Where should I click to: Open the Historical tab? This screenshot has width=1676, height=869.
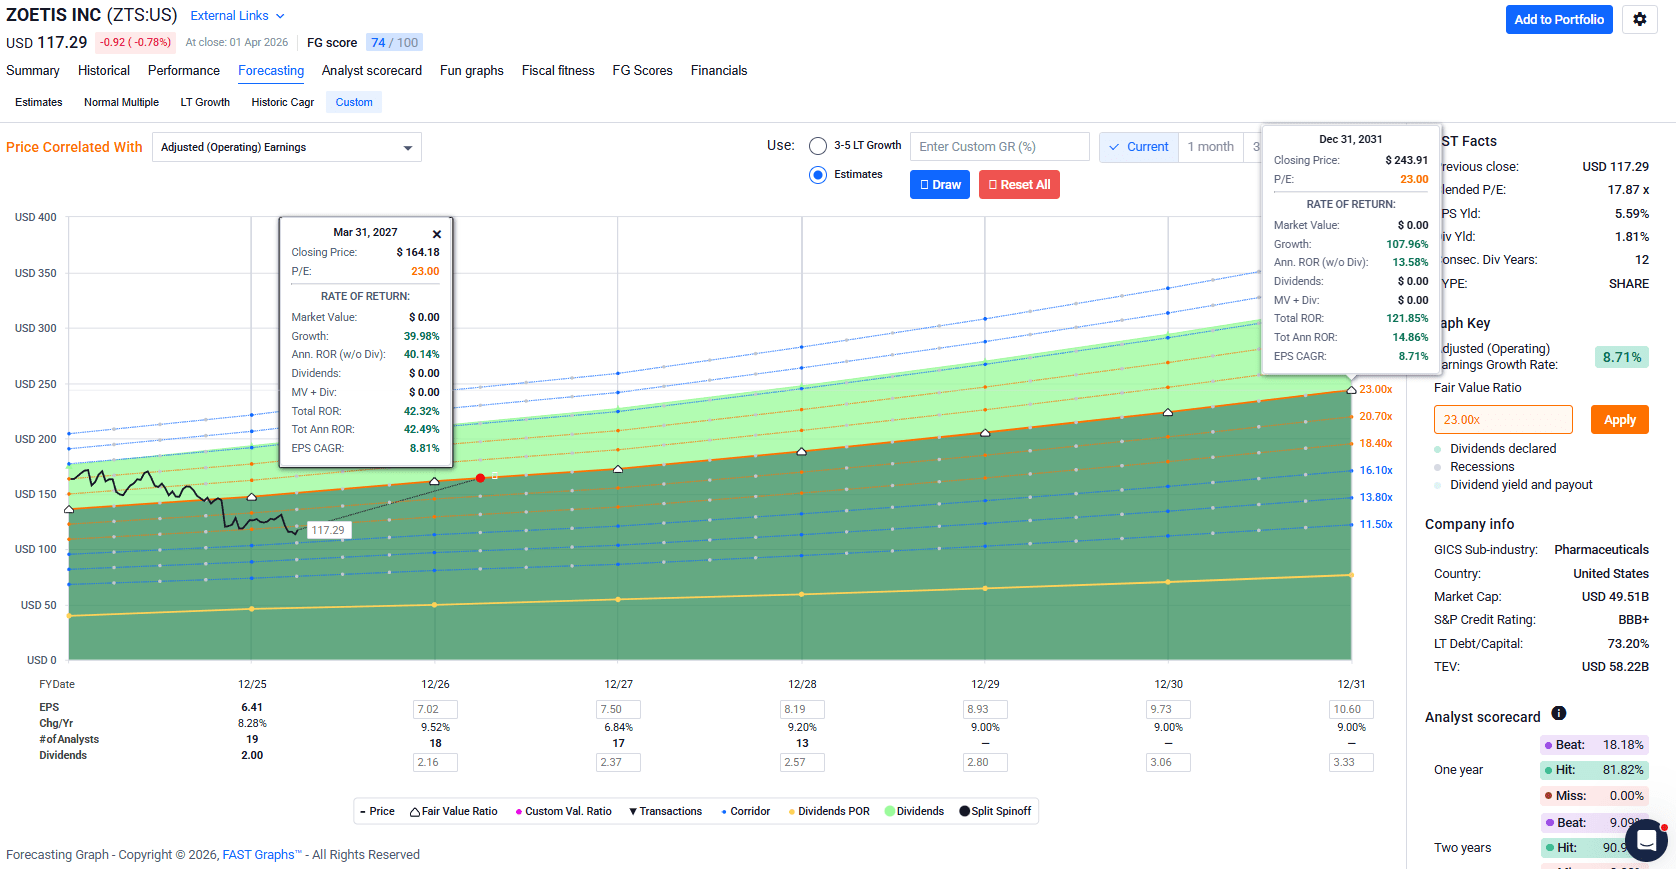coord(104,71)
